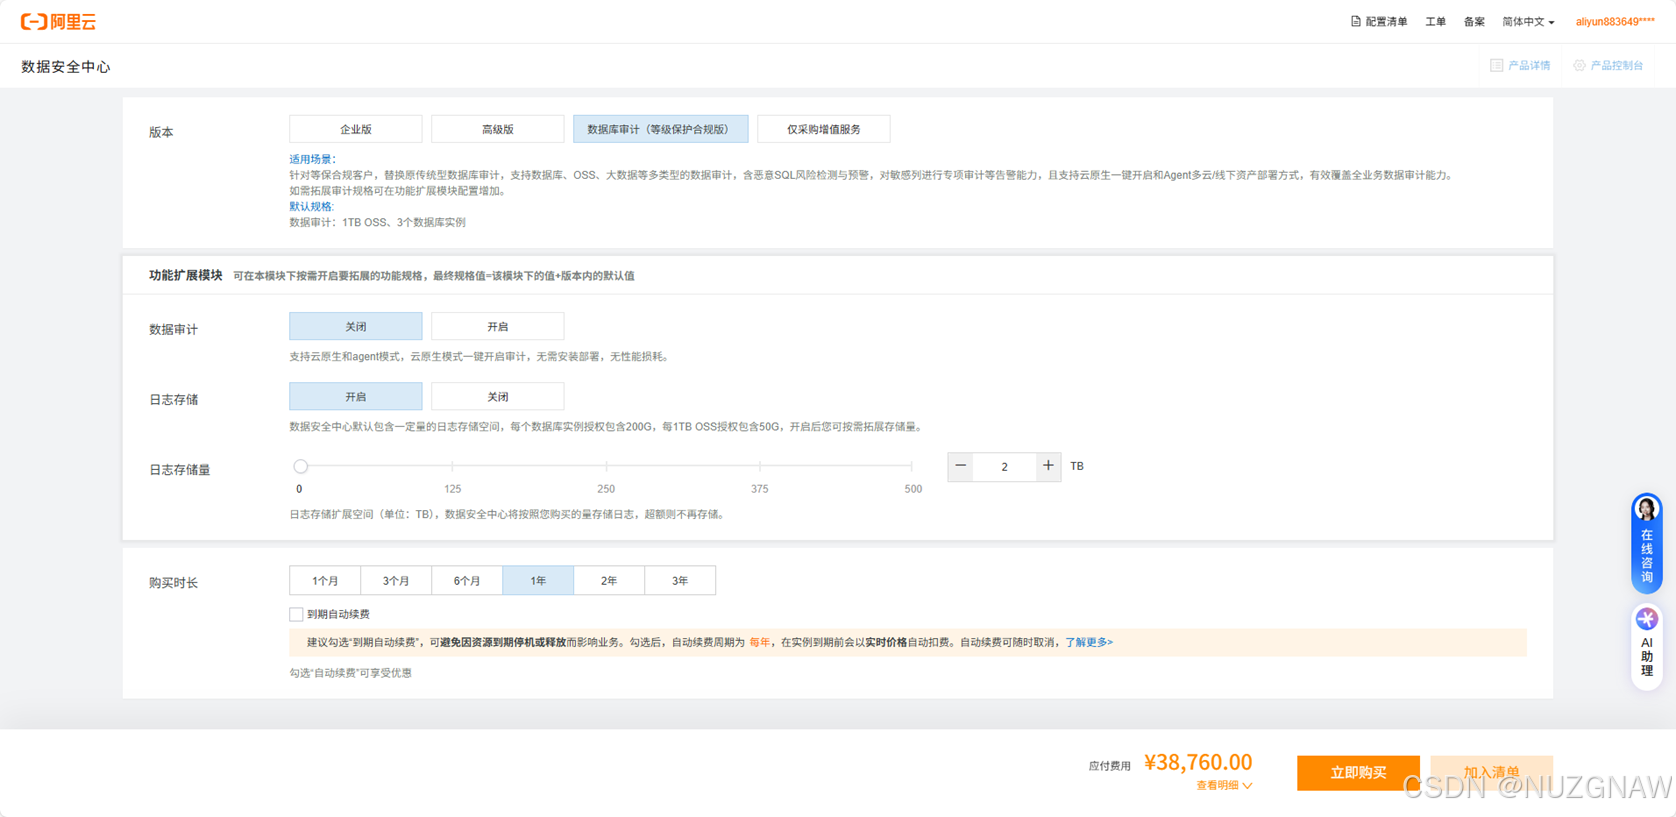
Task: Click the 适用场景 label
Action: pyautogui.click(x=313, y=159)
